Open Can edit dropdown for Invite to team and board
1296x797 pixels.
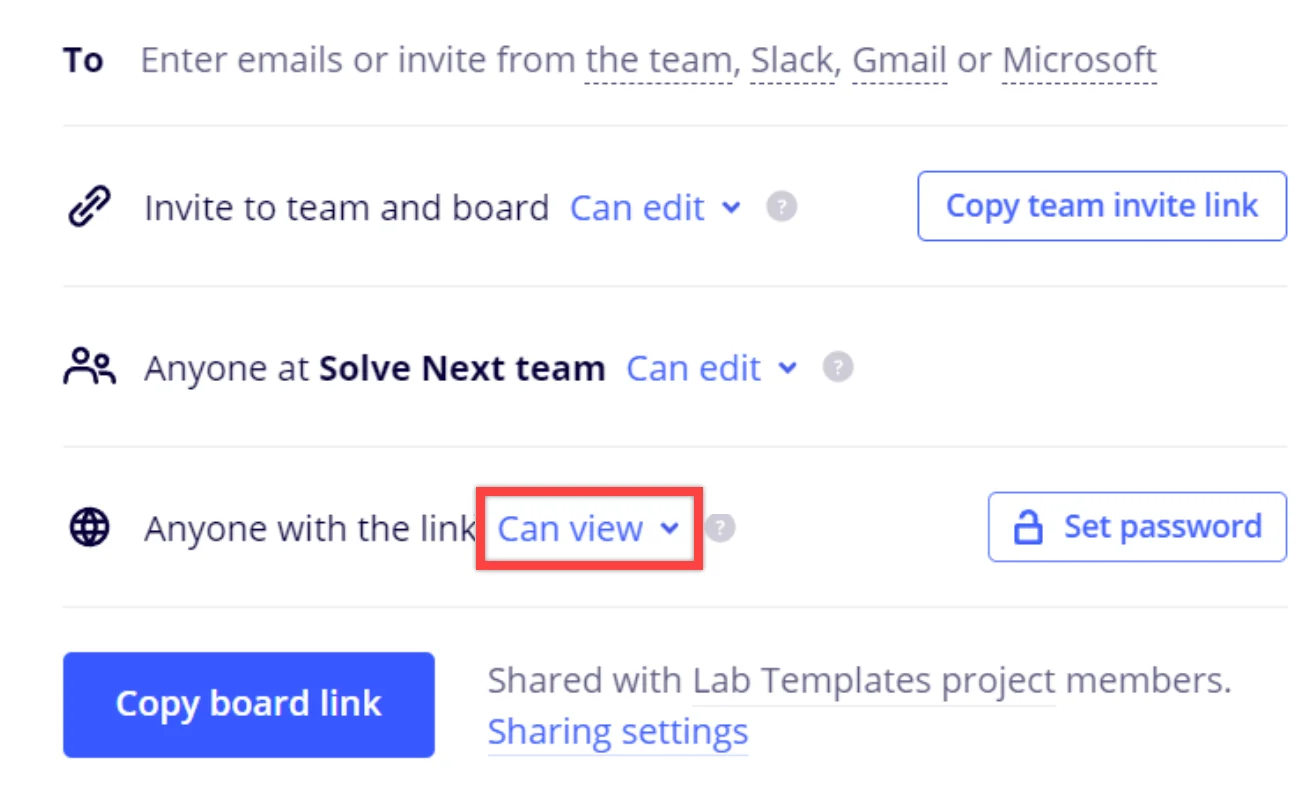tap(655, 207)
